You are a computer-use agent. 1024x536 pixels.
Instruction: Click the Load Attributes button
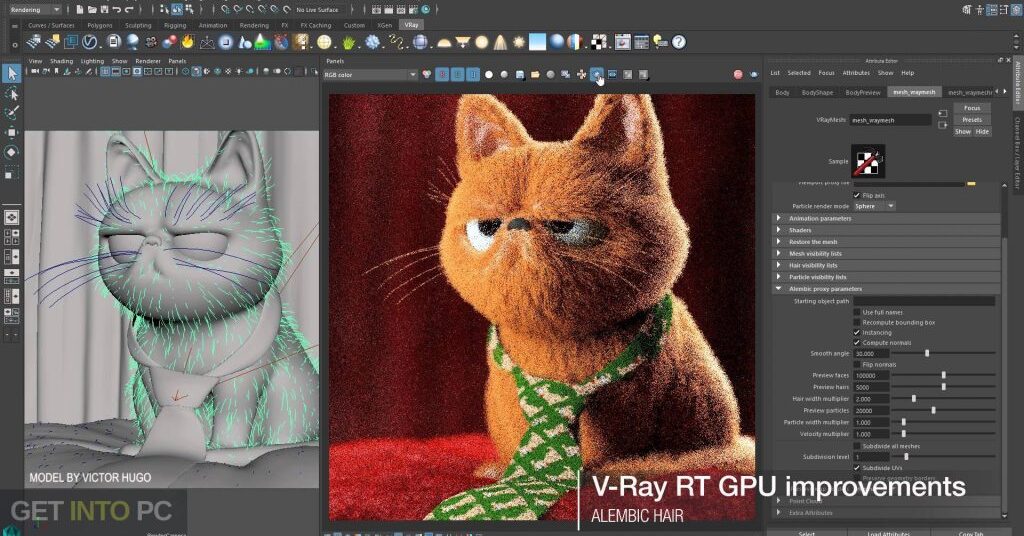(x=888, y=533)
